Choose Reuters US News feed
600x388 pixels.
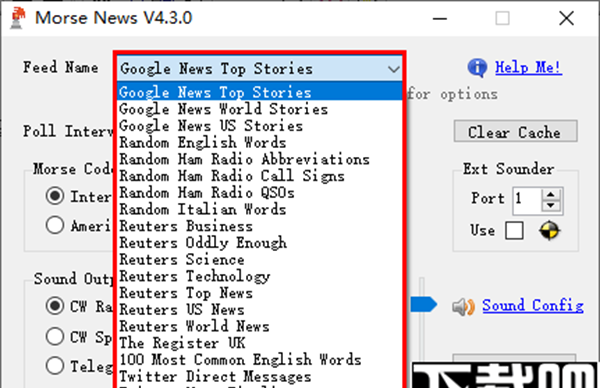tap(259, 310)
